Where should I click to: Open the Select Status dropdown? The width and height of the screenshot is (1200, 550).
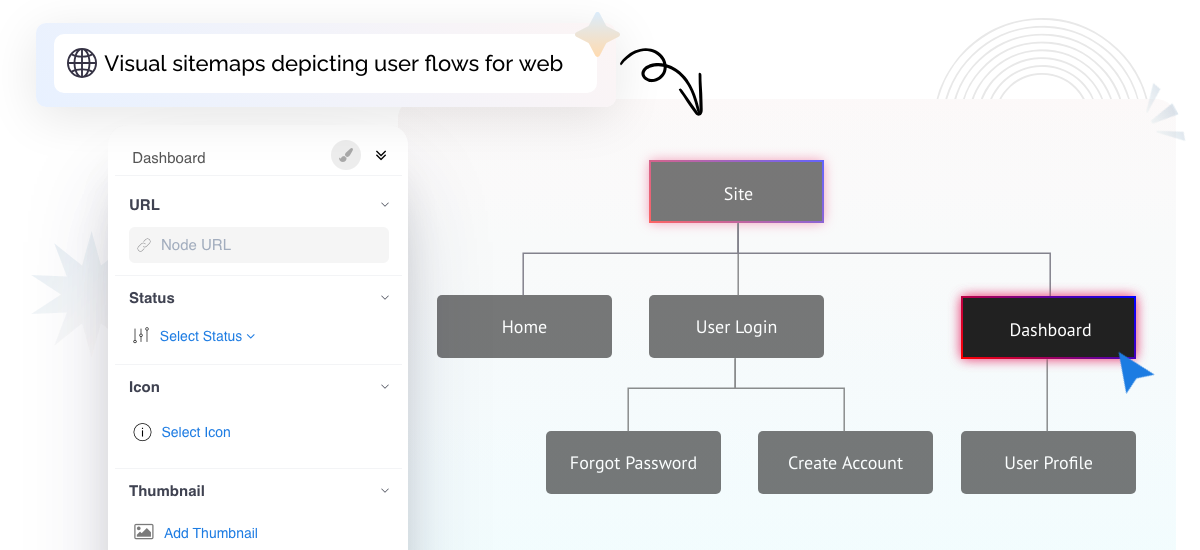click(207, 336)
